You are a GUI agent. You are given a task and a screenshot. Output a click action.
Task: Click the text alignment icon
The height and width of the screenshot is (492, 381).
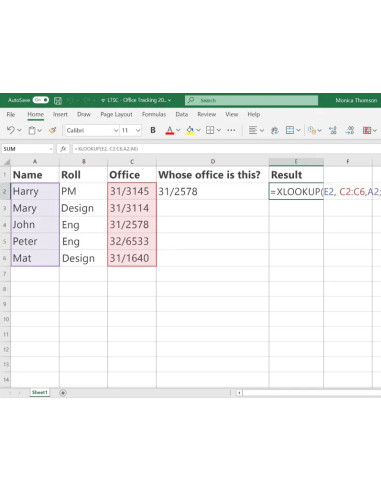[253, 130]
